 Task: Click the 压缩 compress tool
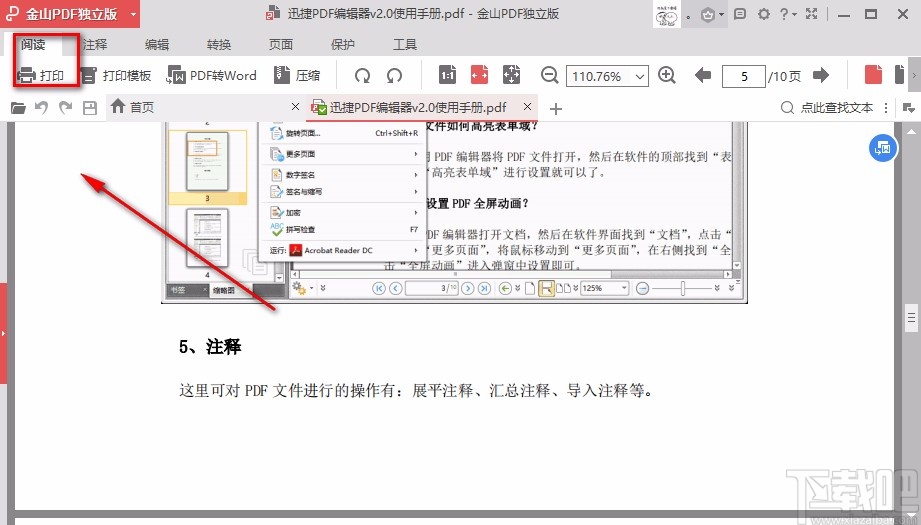297,75
